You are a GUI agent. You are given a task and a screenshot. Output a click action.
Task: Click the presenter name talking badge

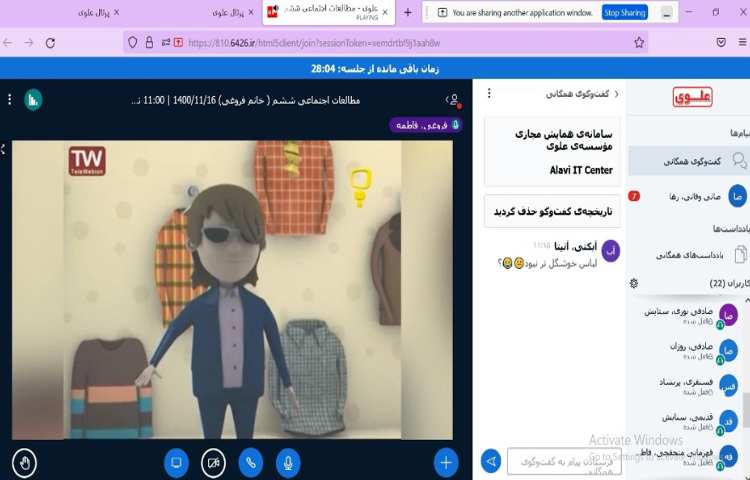[x=426, y=125]
